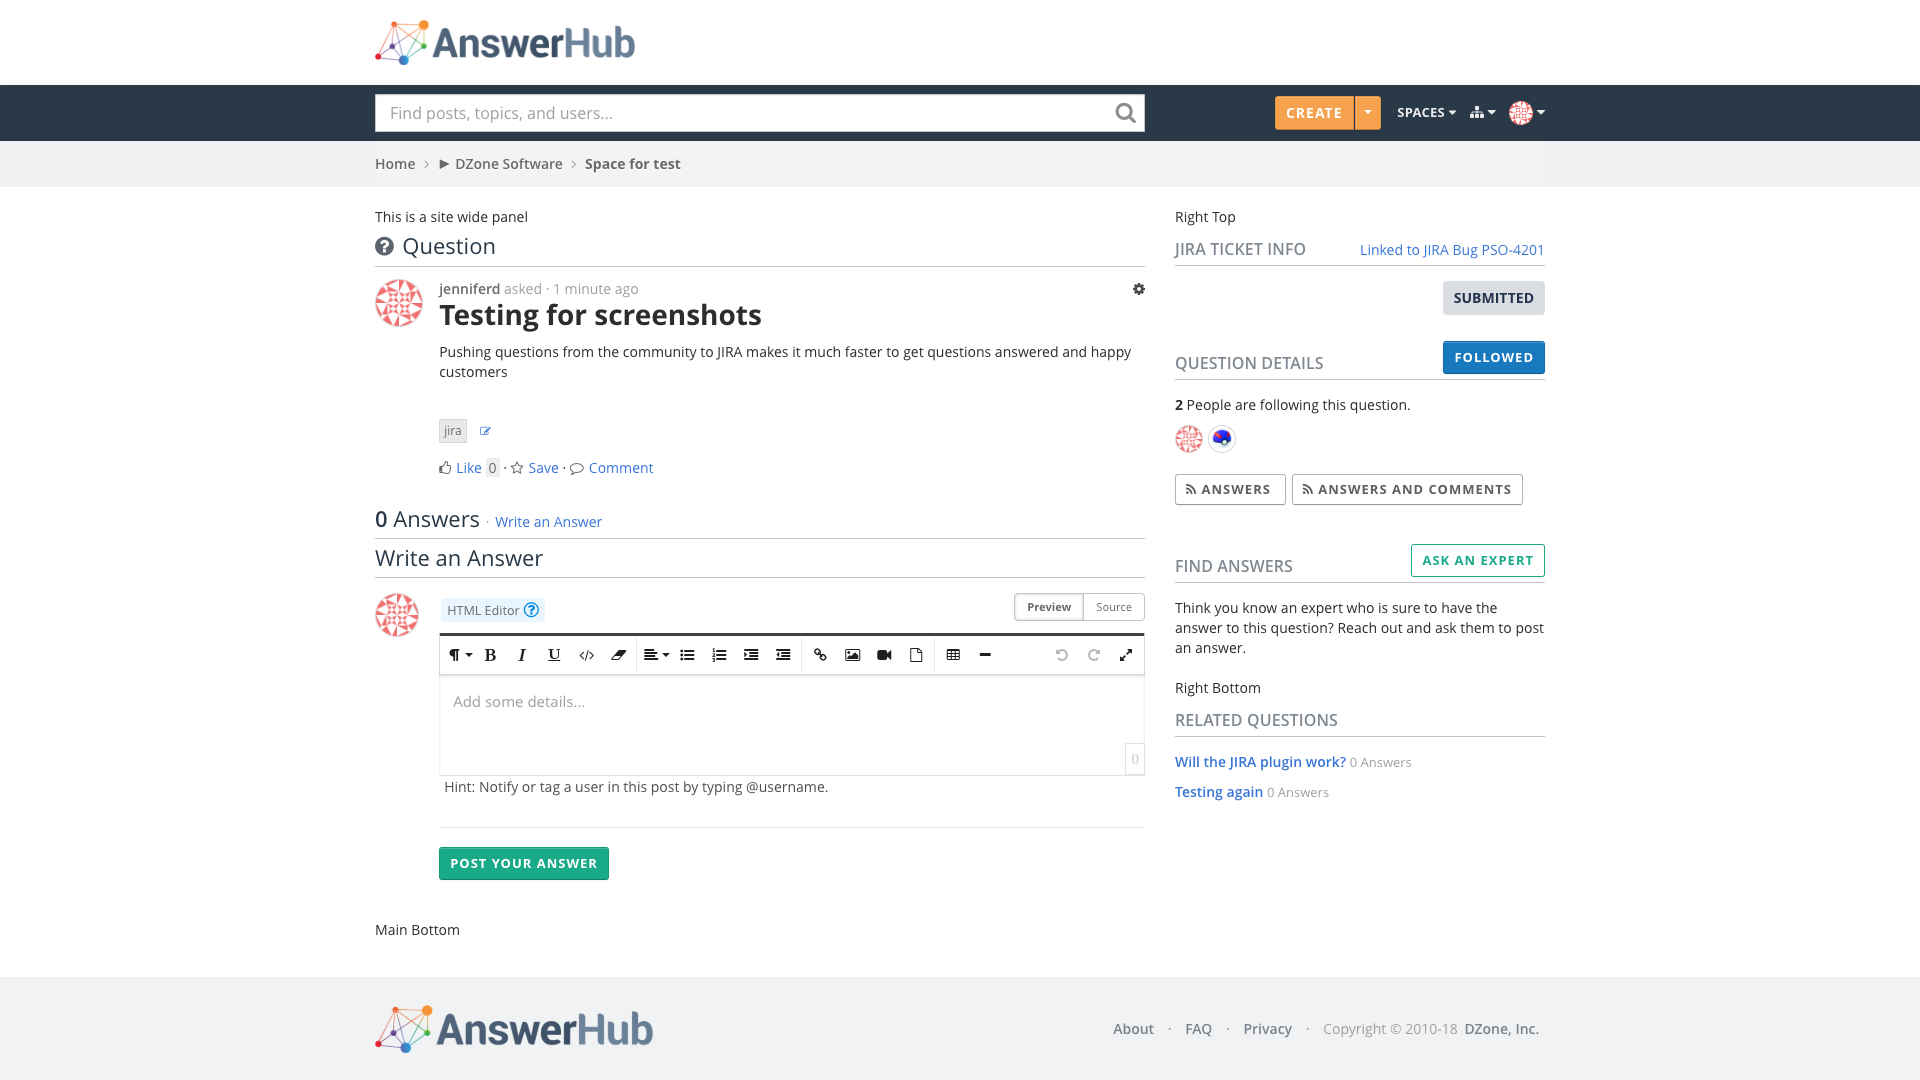Open the FAQ footer link
This screenshot has height=1080, width=1920.
(x=1198, y=1029)
